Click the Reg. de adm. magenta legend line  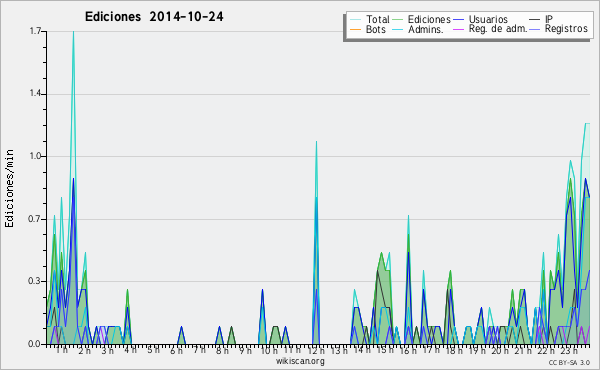tap(458, 29)
